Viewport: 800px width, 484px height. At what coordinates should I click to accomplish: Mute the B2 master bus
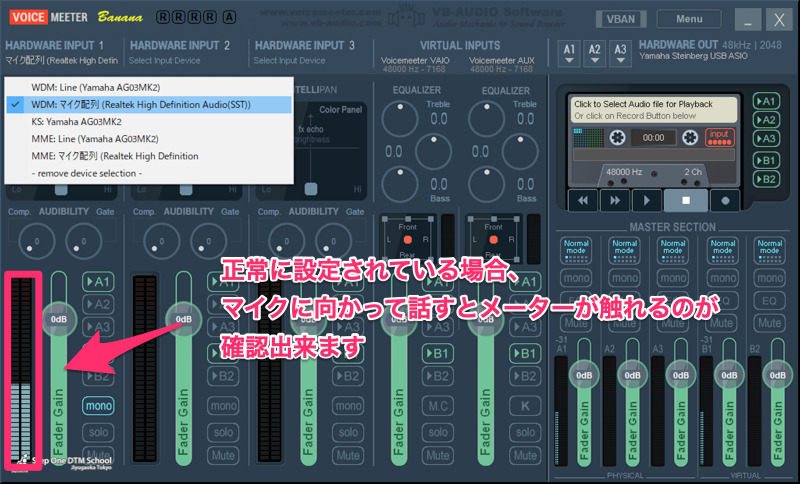click(769, 323)
